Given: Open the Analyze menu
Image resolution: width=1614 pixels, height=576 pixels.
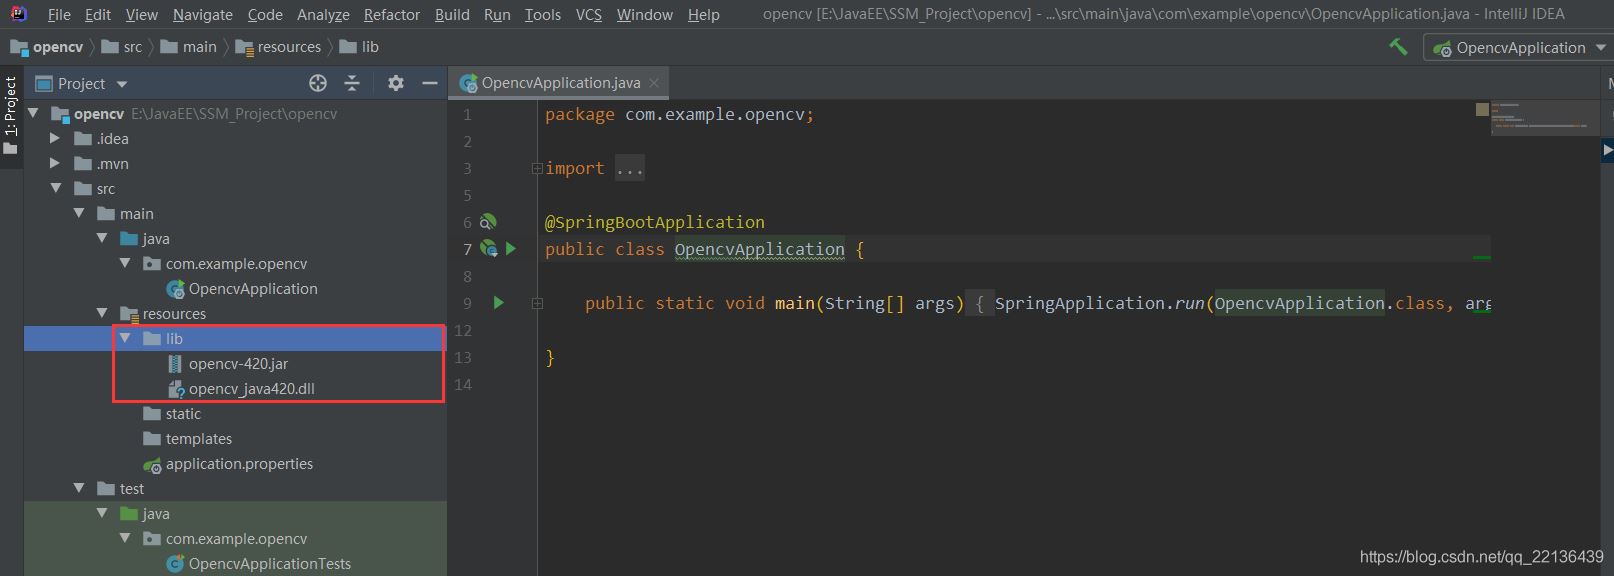Looking at the screenshot, I should click(x=323, y=14).
